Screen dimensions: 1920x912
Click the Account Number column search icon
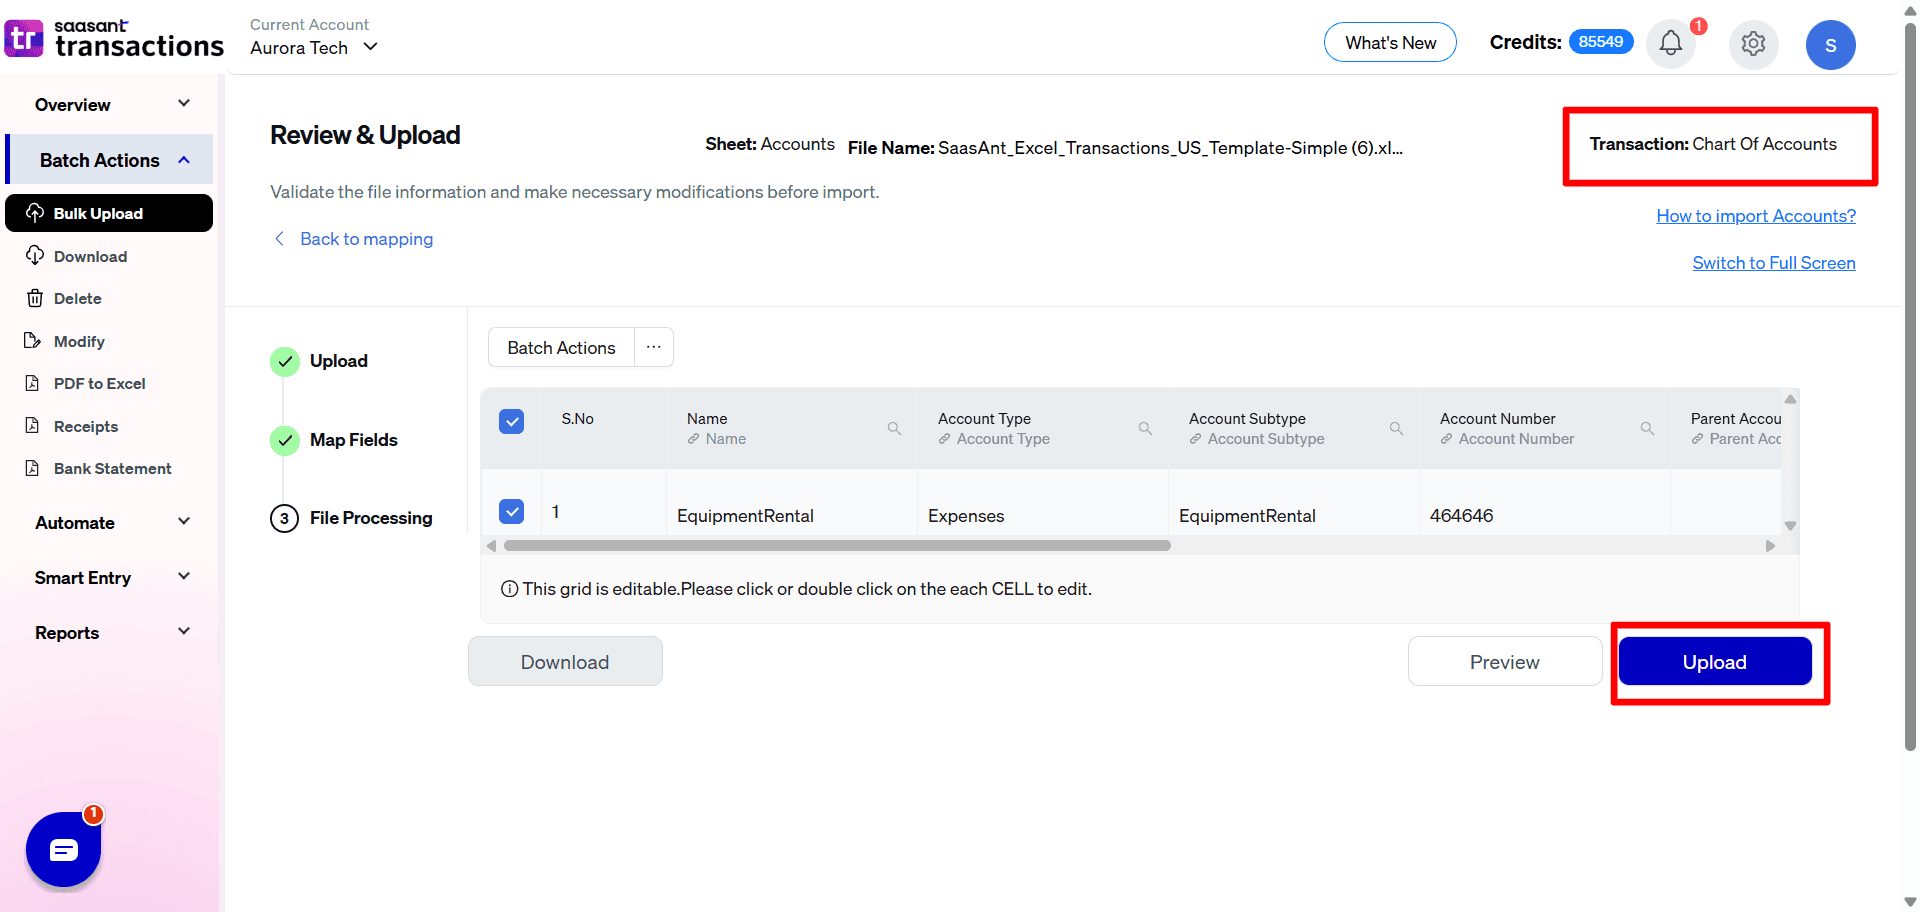[x=1647, y=429]
